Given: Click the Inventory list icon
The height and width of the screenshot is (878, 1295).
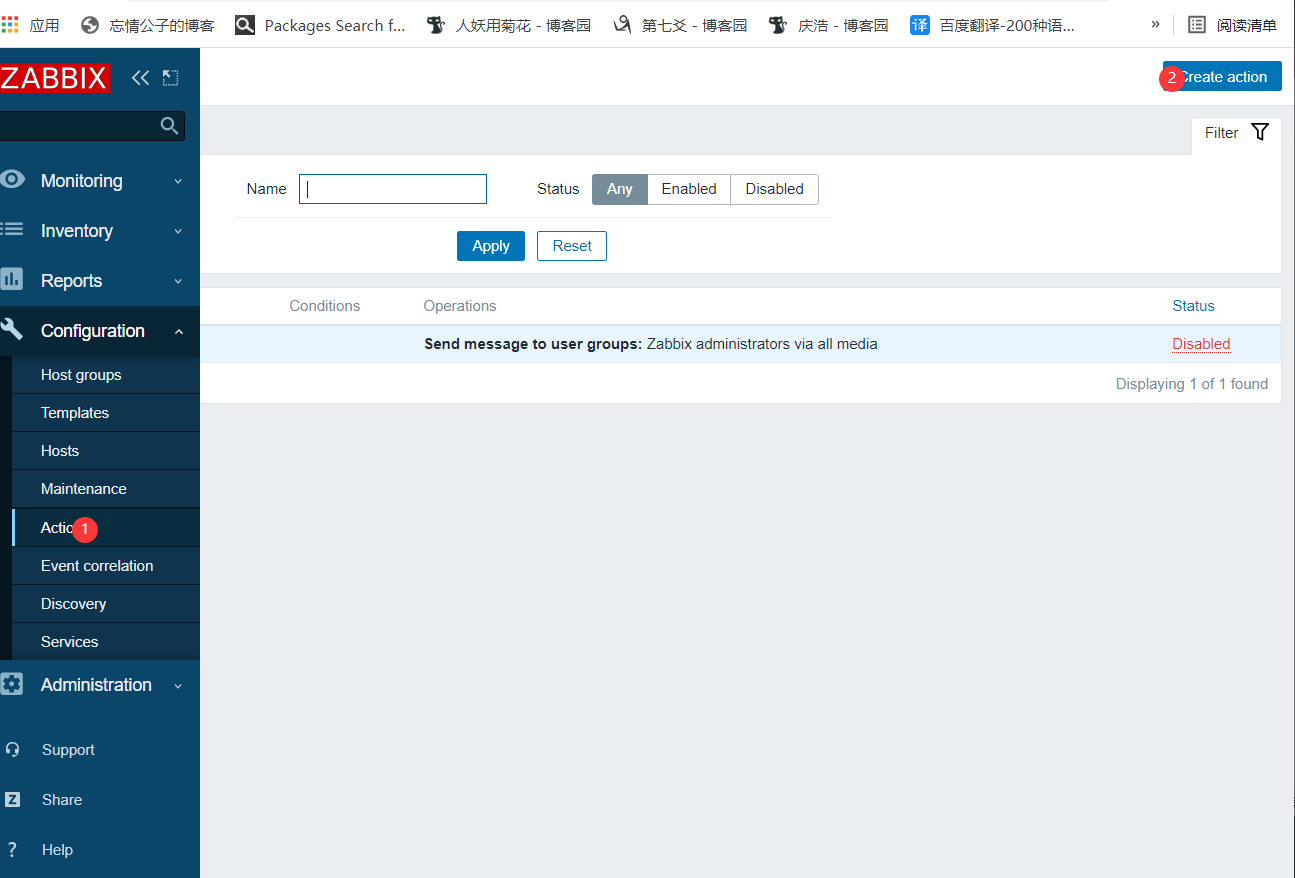Looking at the screenshot, I should pyautogui.click(x=12, y=230).
